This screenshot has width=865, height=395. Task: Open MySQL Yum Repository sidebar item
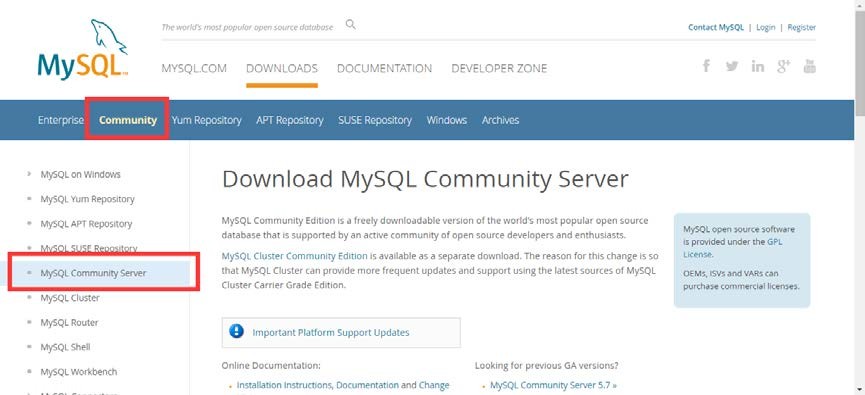tap(87, 199)
